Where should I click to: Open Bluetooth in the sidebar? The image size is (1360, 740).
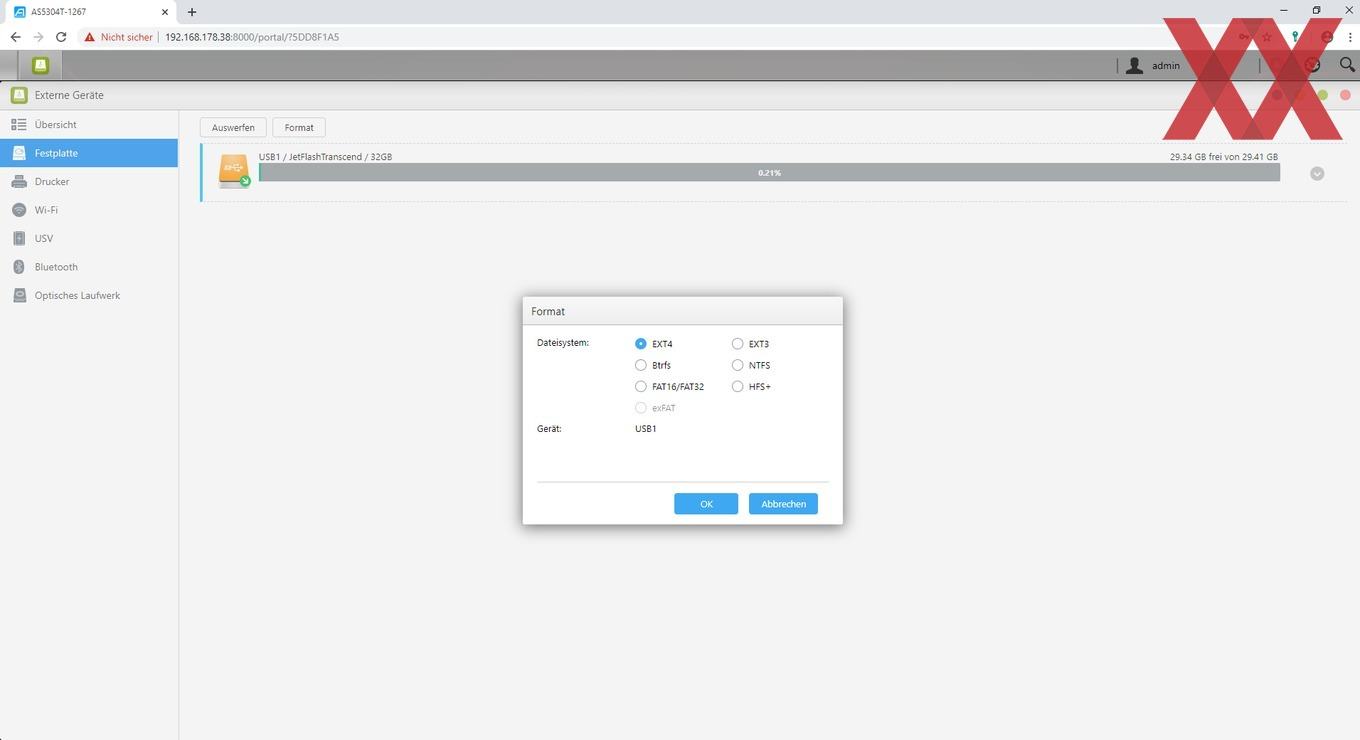(89, 267)
